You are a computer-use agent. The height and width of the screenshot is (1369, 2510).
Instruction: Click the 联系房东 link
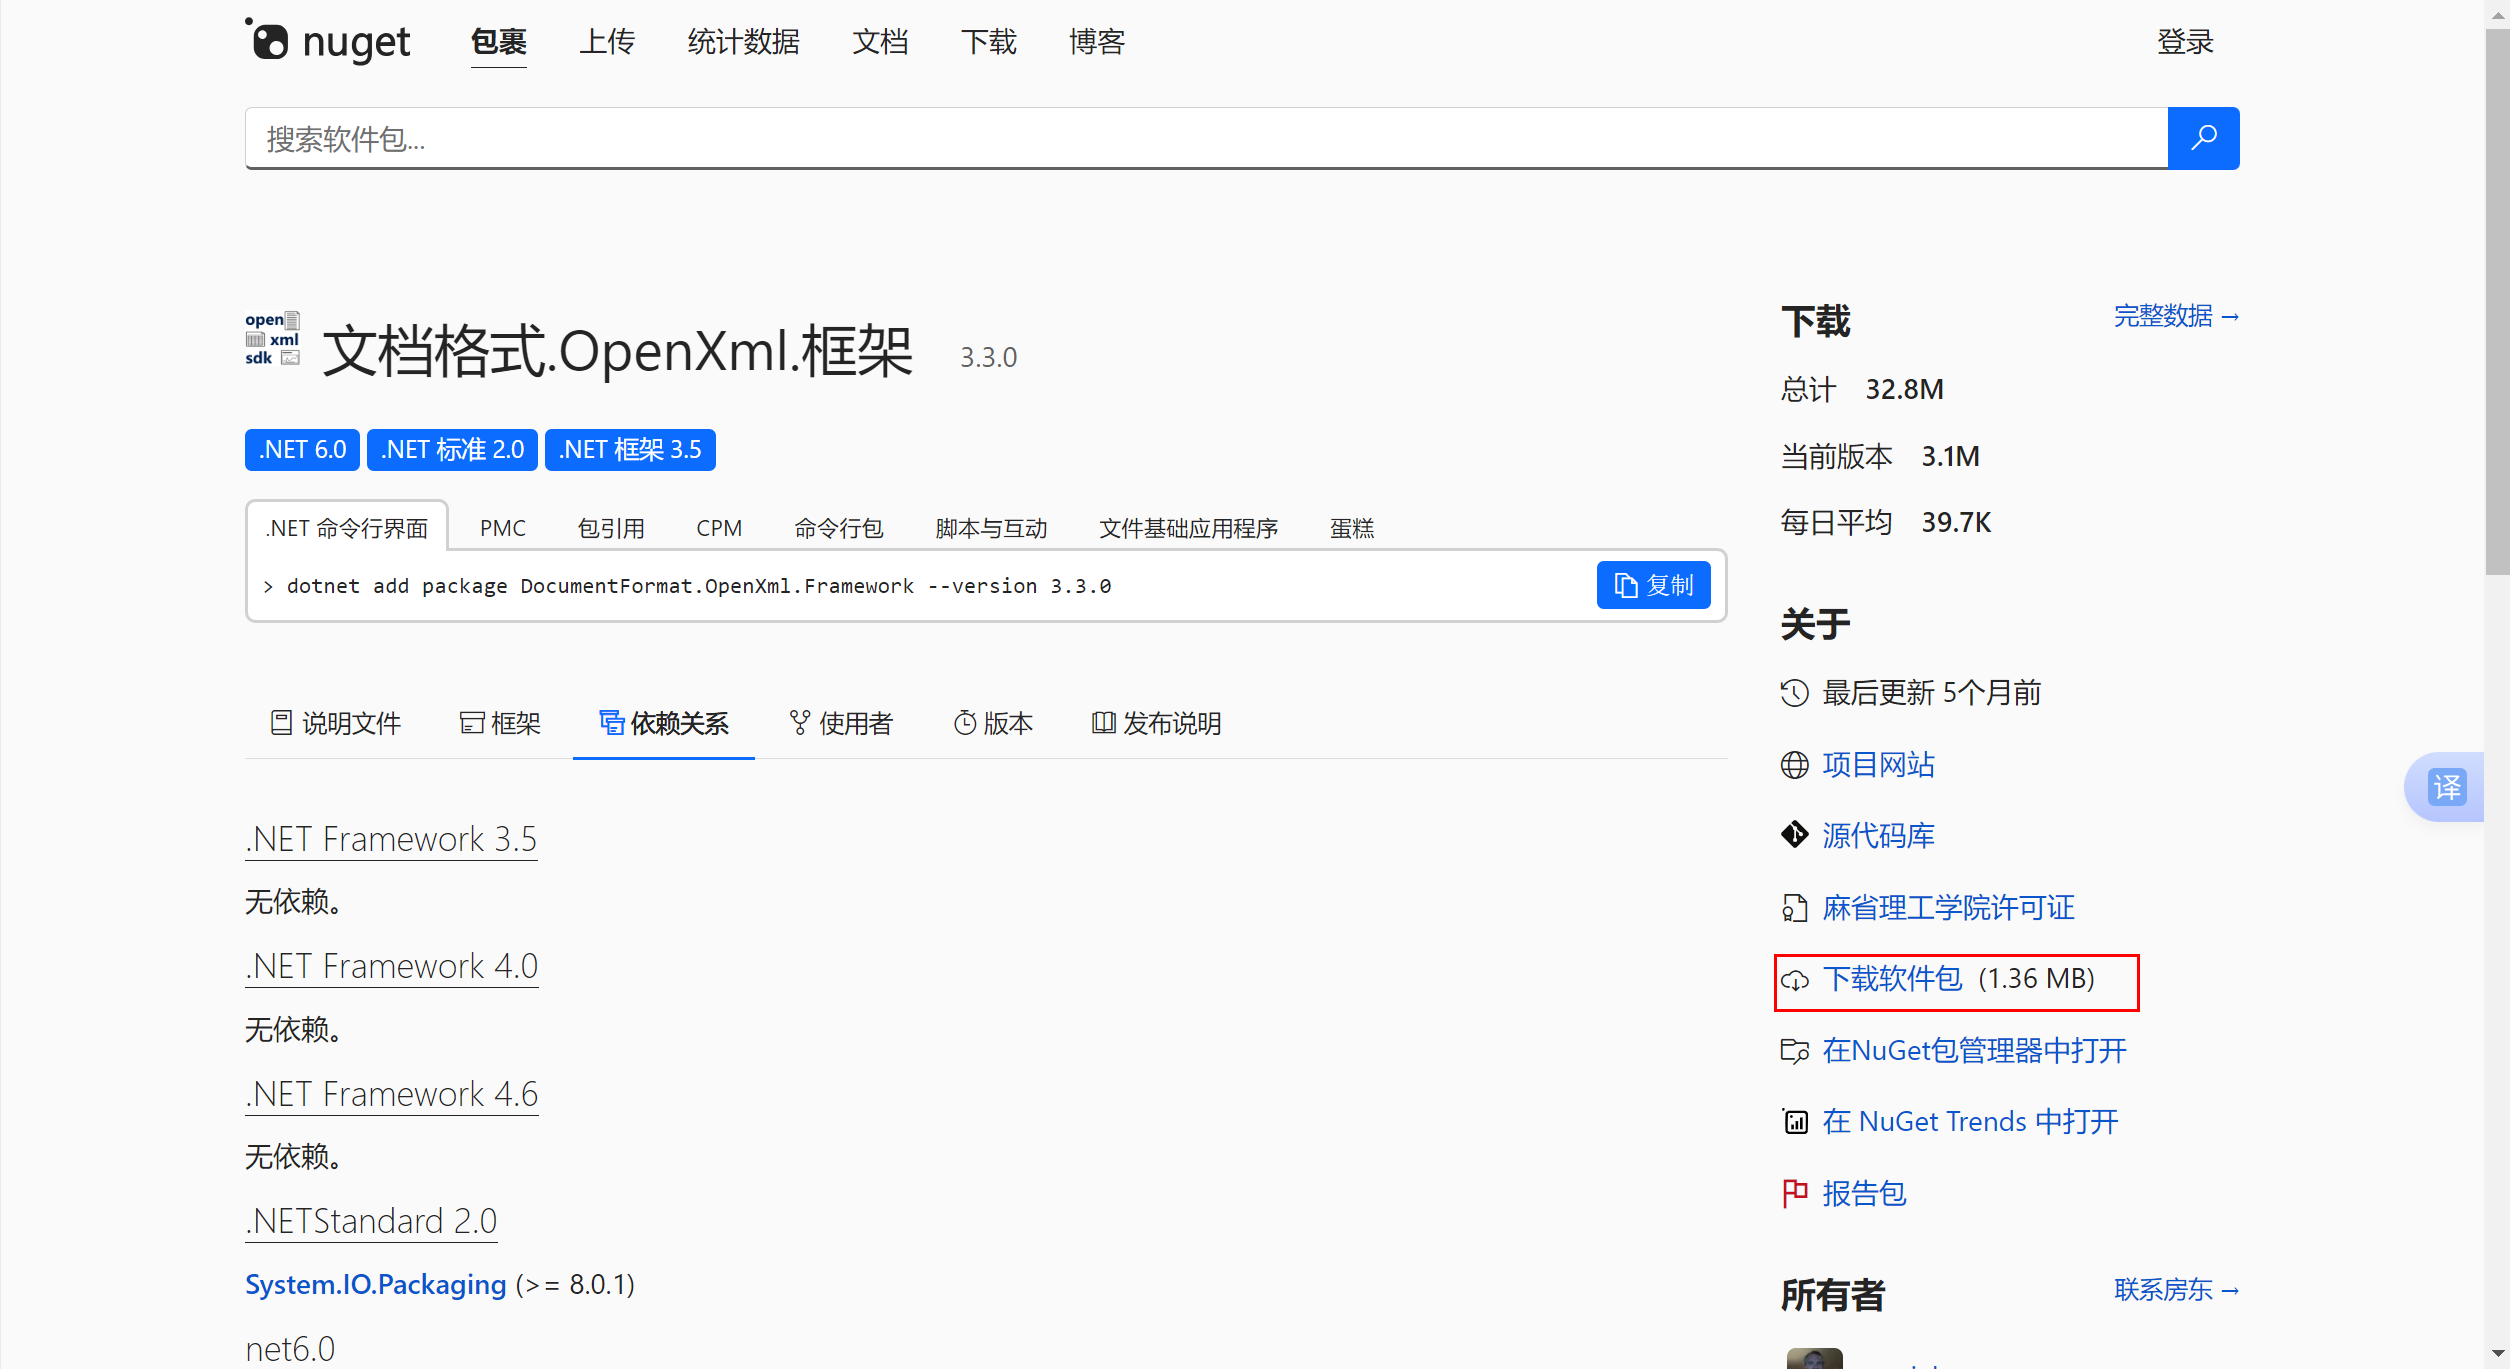coord(2176,1290)
